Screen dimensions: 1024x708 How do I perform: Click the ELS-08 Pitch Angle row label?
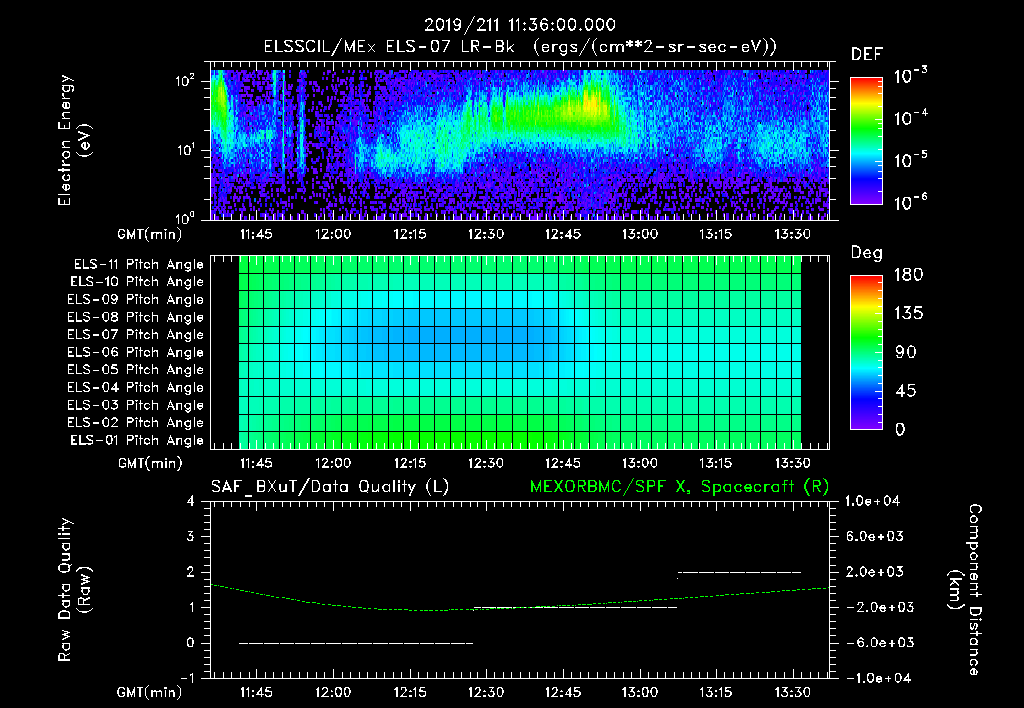(x=136, y=317)
